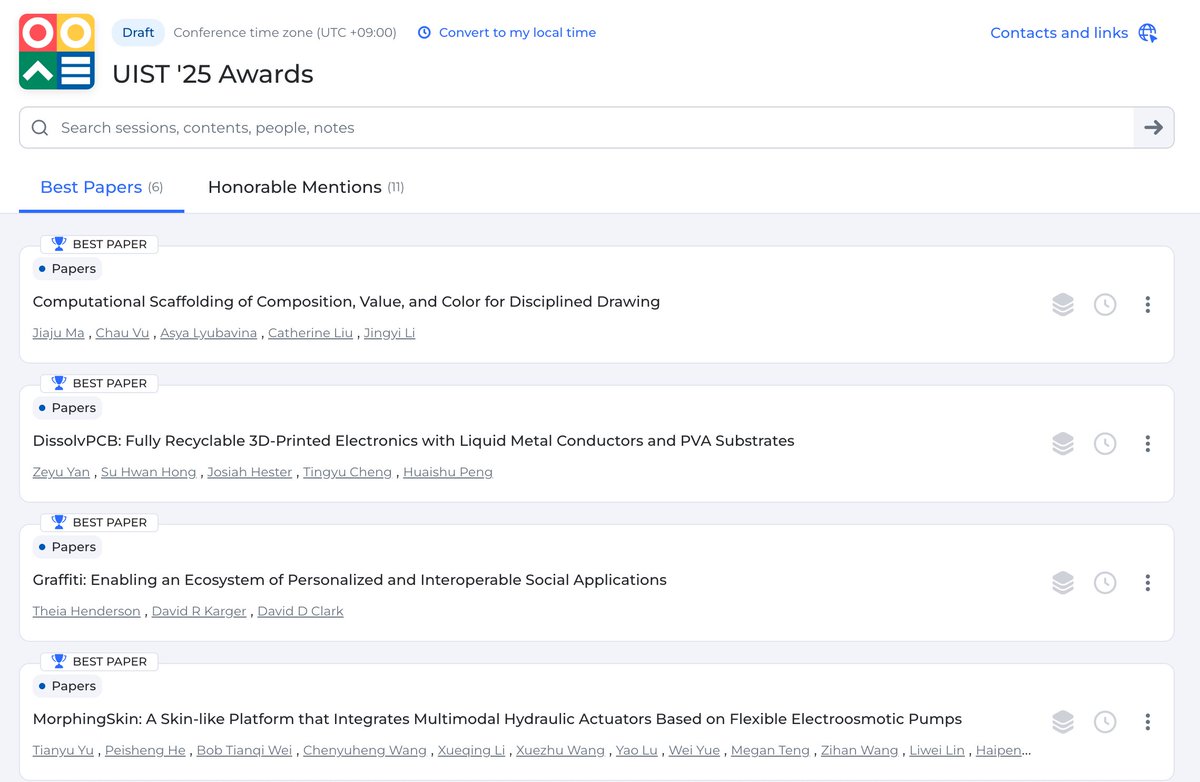Open author Megan Teng
The height and width of the screenshot is (782, 1200).
click(770, 750)
